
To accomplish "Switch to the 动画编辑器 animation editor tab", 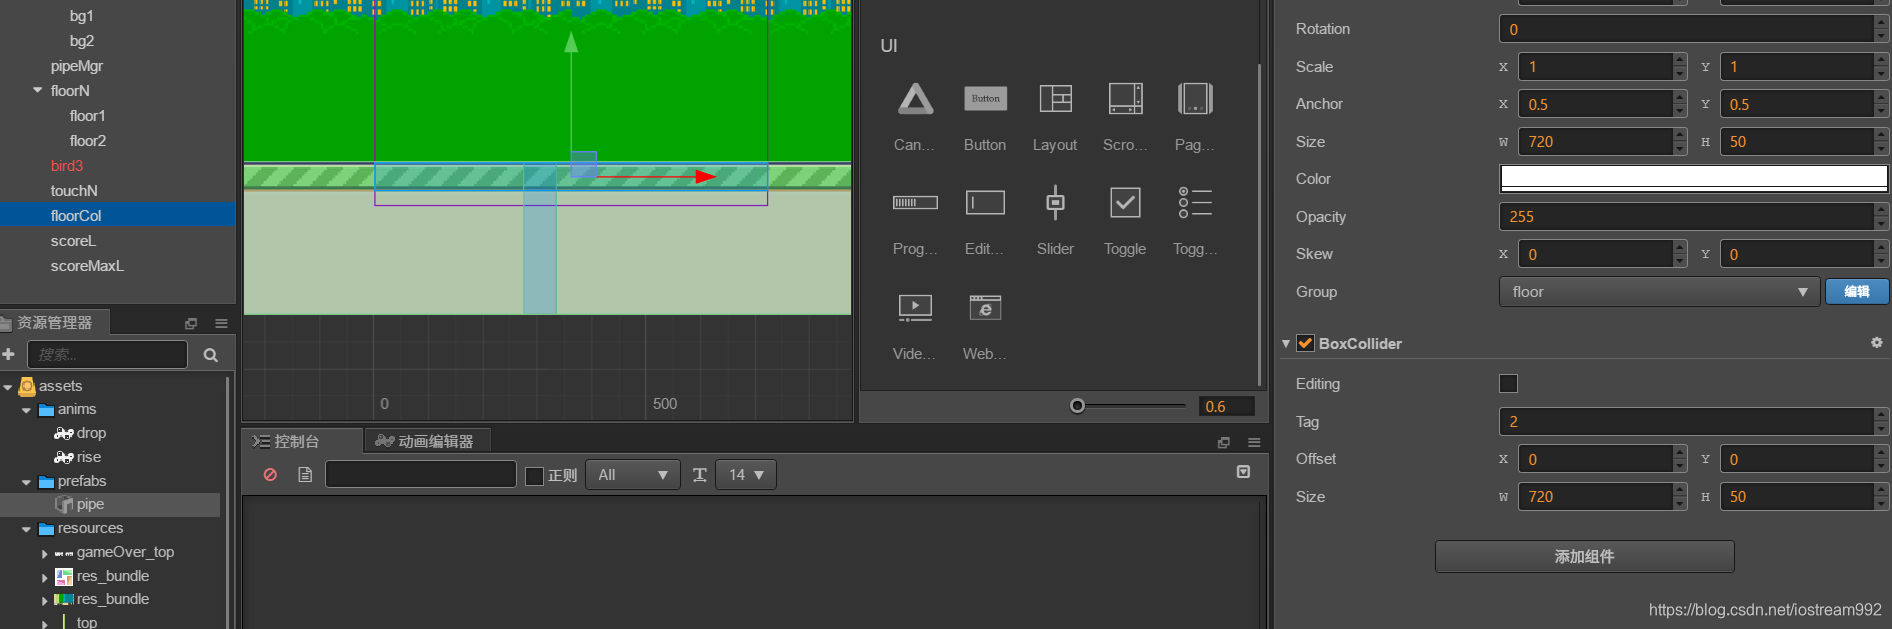I will [426, 441].
